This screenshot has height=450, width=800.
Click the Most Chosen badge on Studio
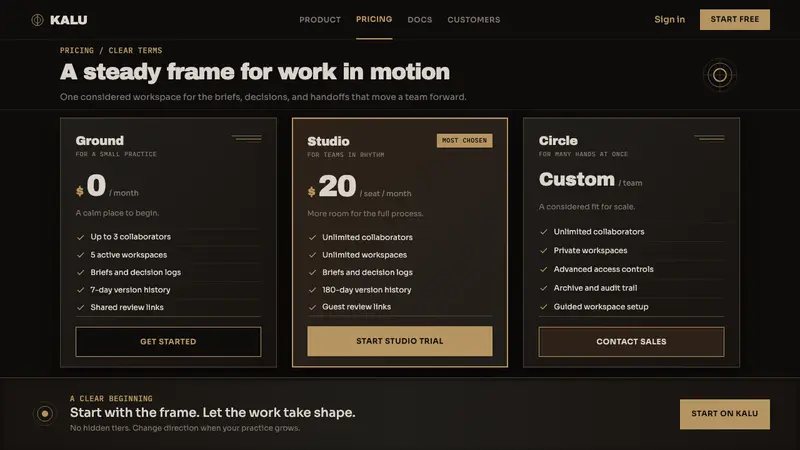464,140
